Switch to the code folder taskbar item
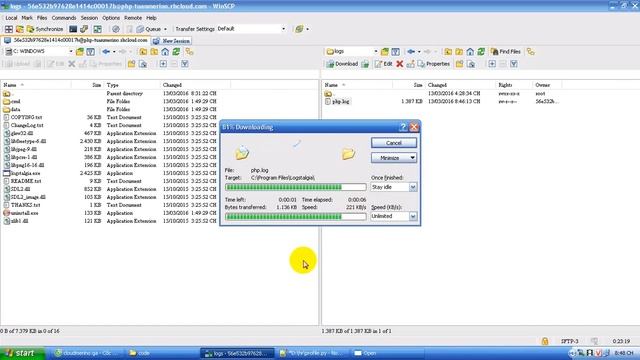 (x=160, y=353)
